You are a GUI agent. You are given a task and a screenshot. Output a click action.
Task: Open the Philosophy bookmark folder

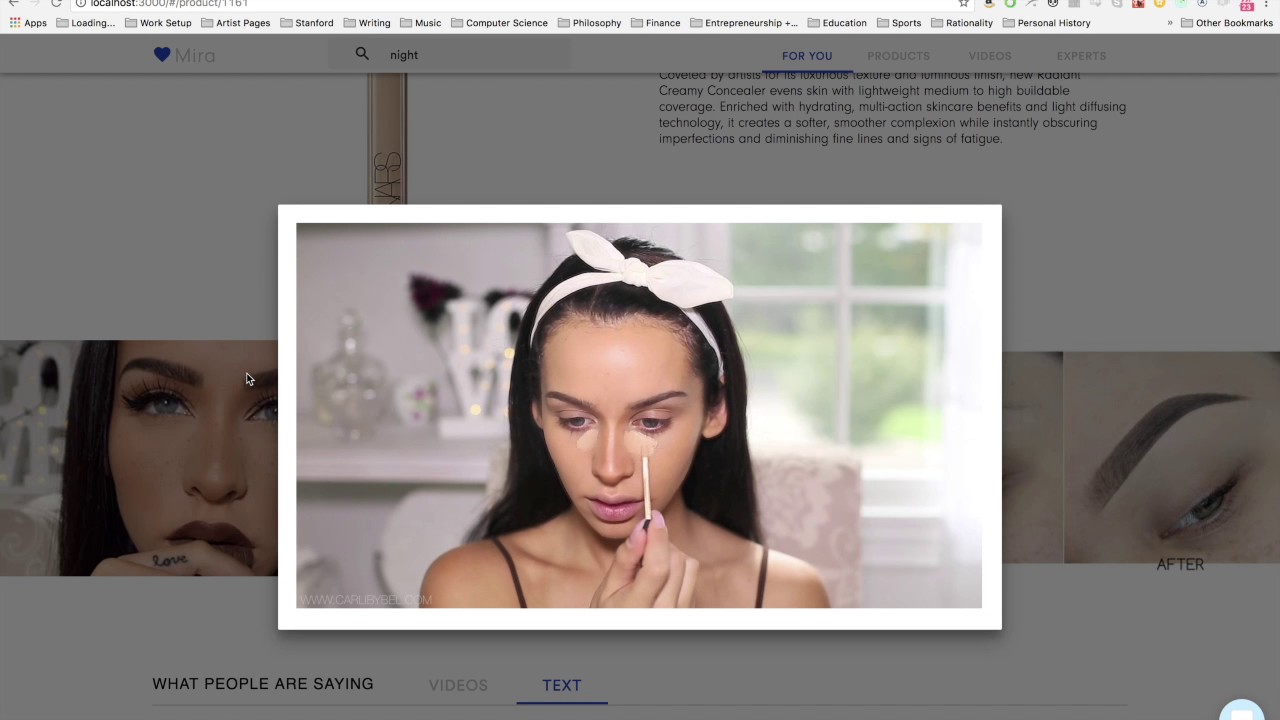pos(589,23)
